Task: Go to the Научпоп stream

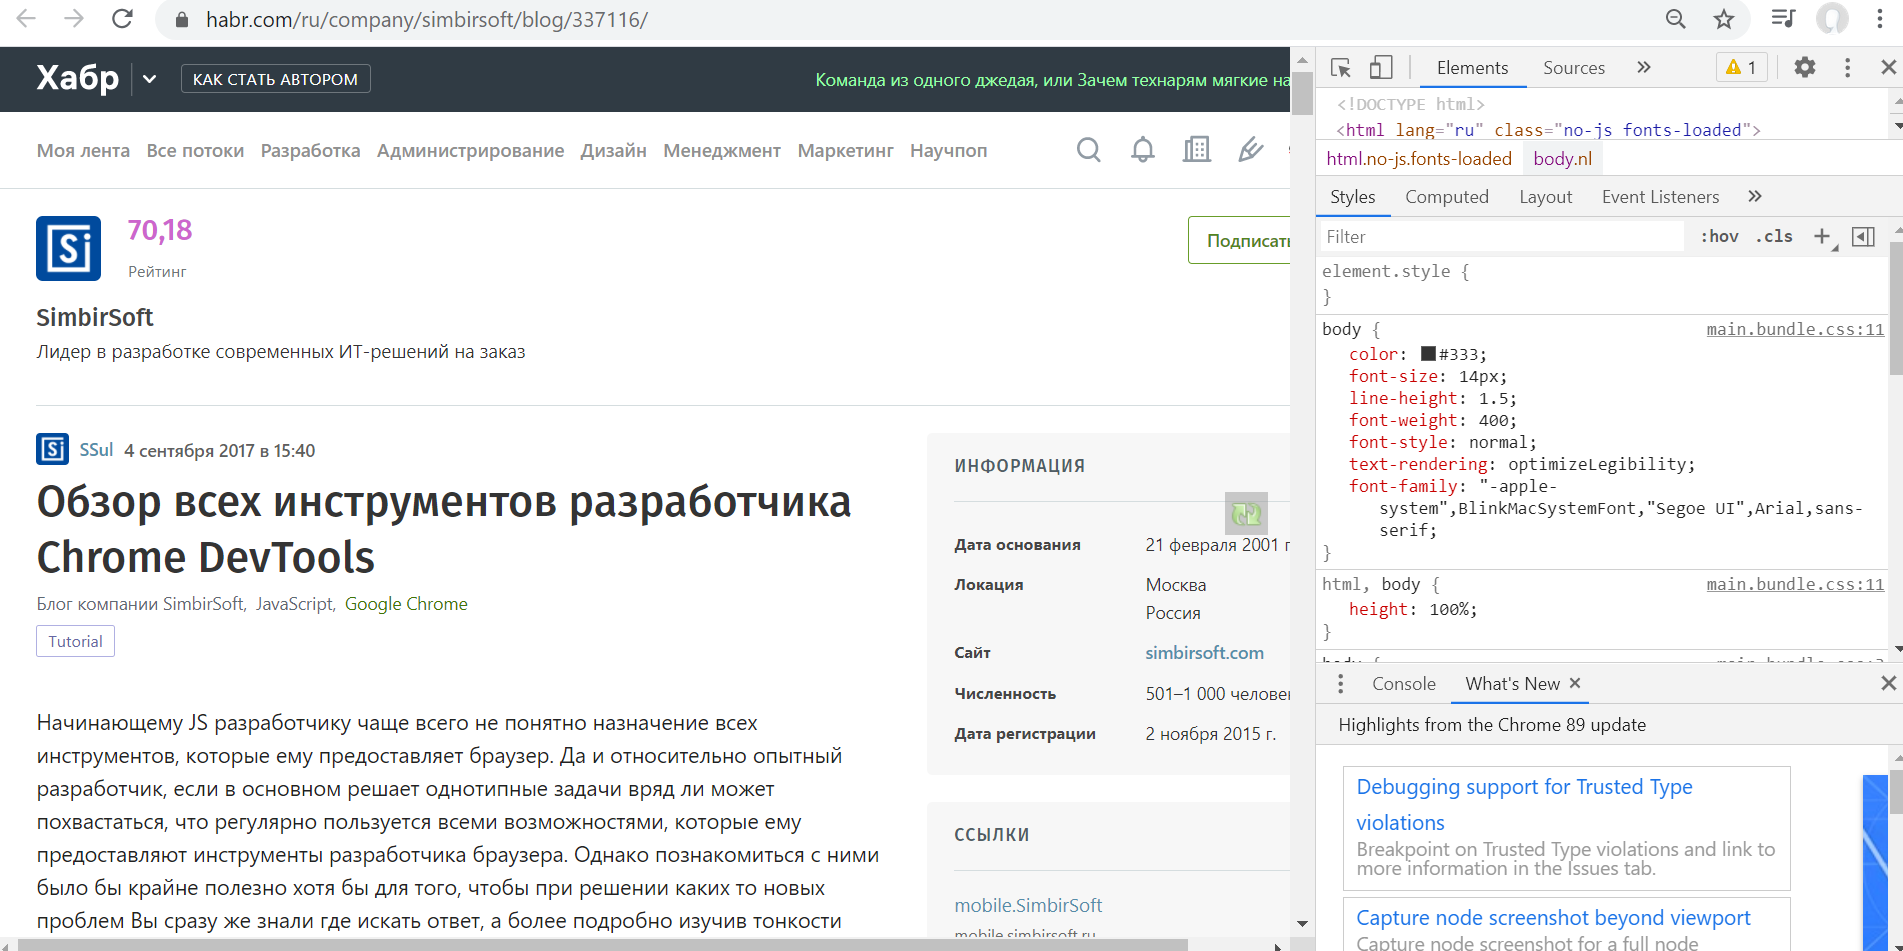Action: pos(948,151)
